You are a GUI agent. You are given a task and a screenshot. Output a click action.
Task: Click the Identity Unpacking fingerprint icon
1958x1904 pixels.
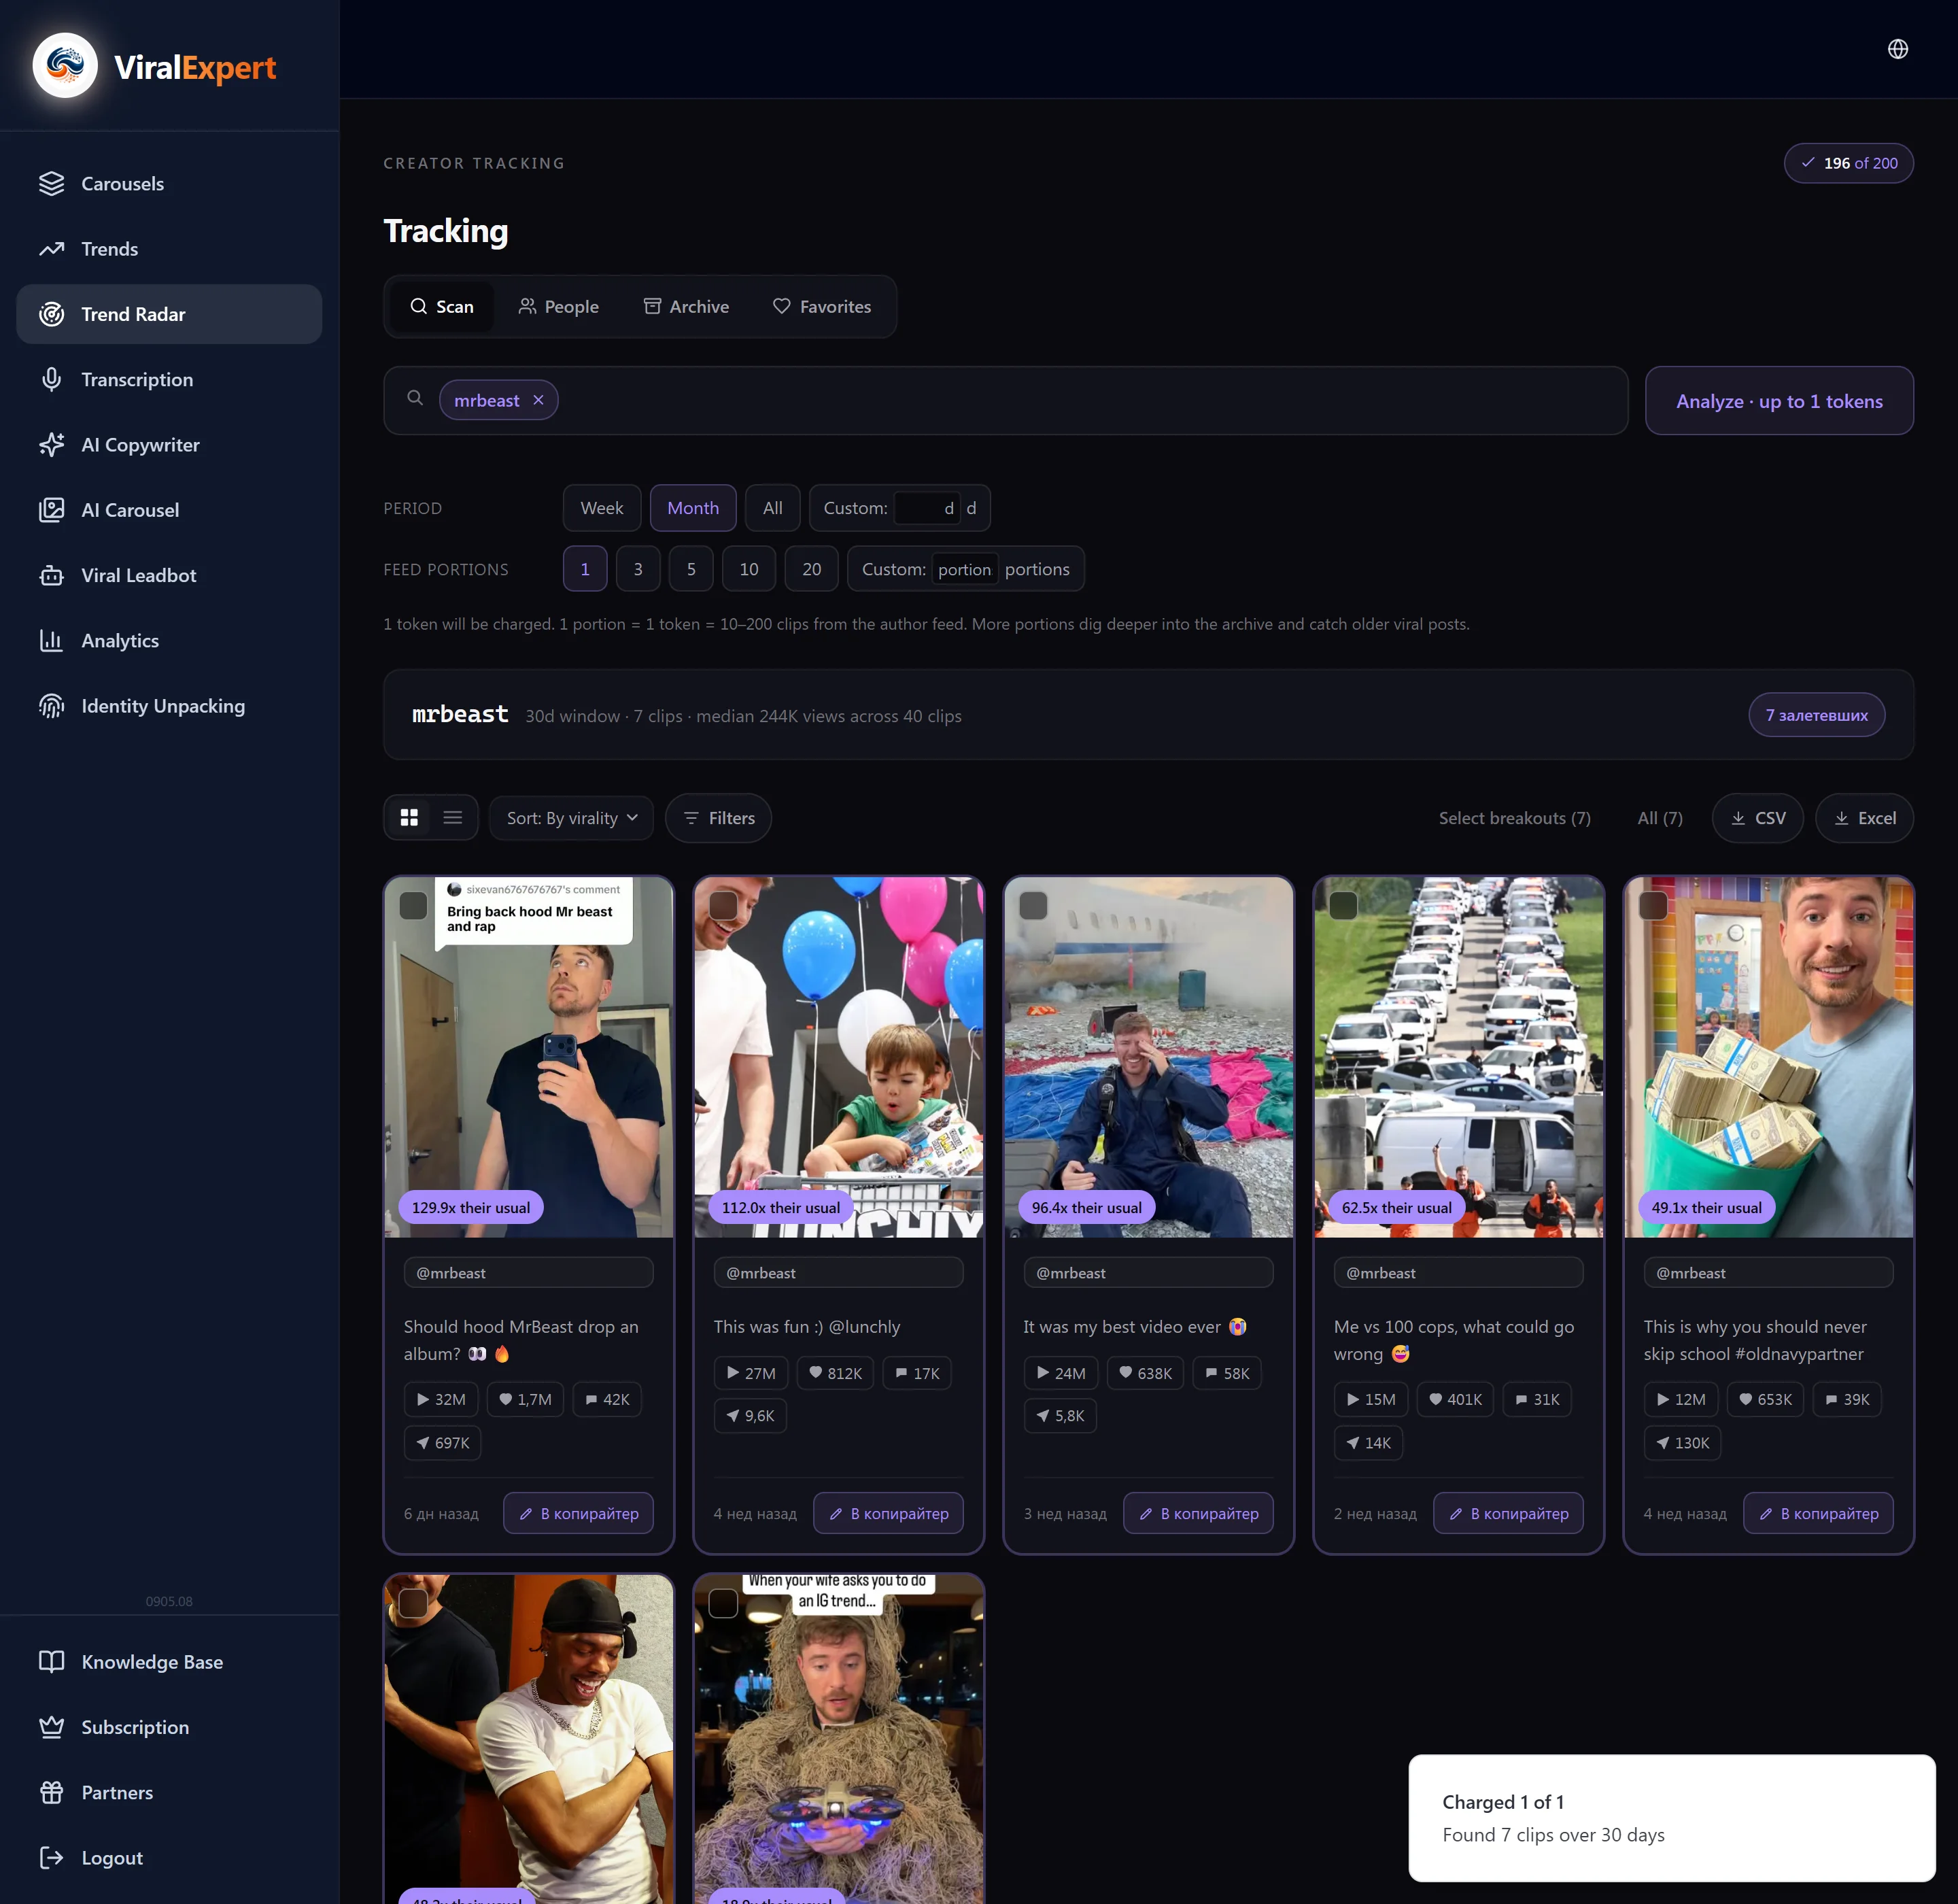pos(51,706)
